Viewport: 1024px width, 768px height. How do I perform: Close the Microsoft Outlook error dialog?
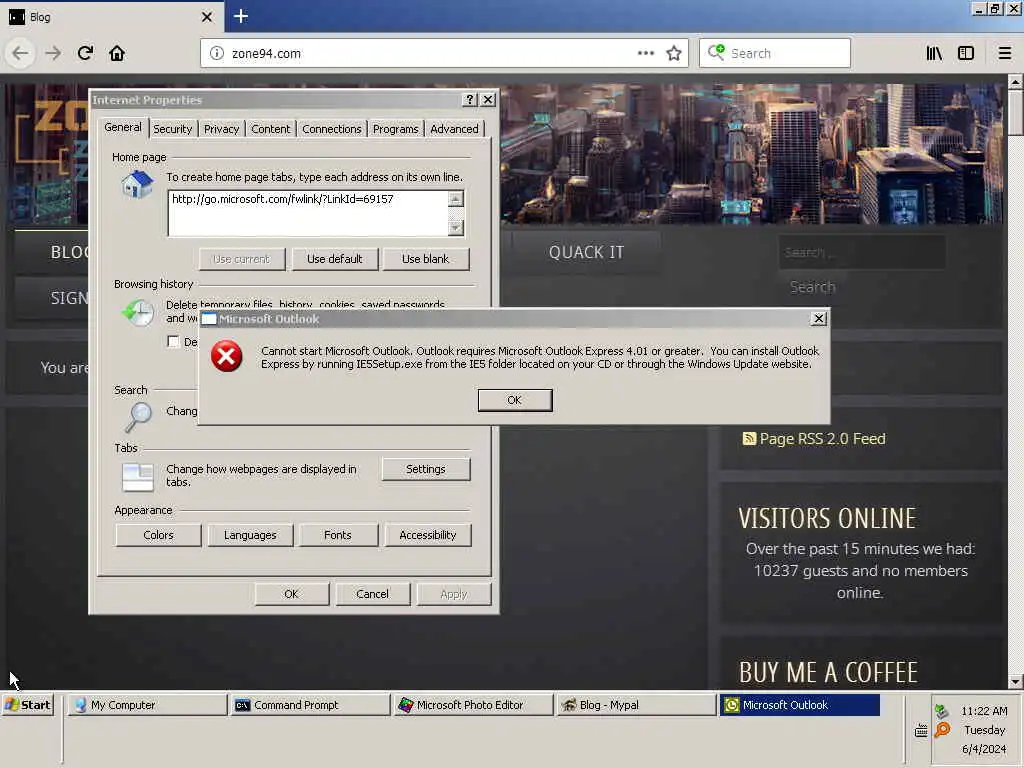tap(818, 318)
